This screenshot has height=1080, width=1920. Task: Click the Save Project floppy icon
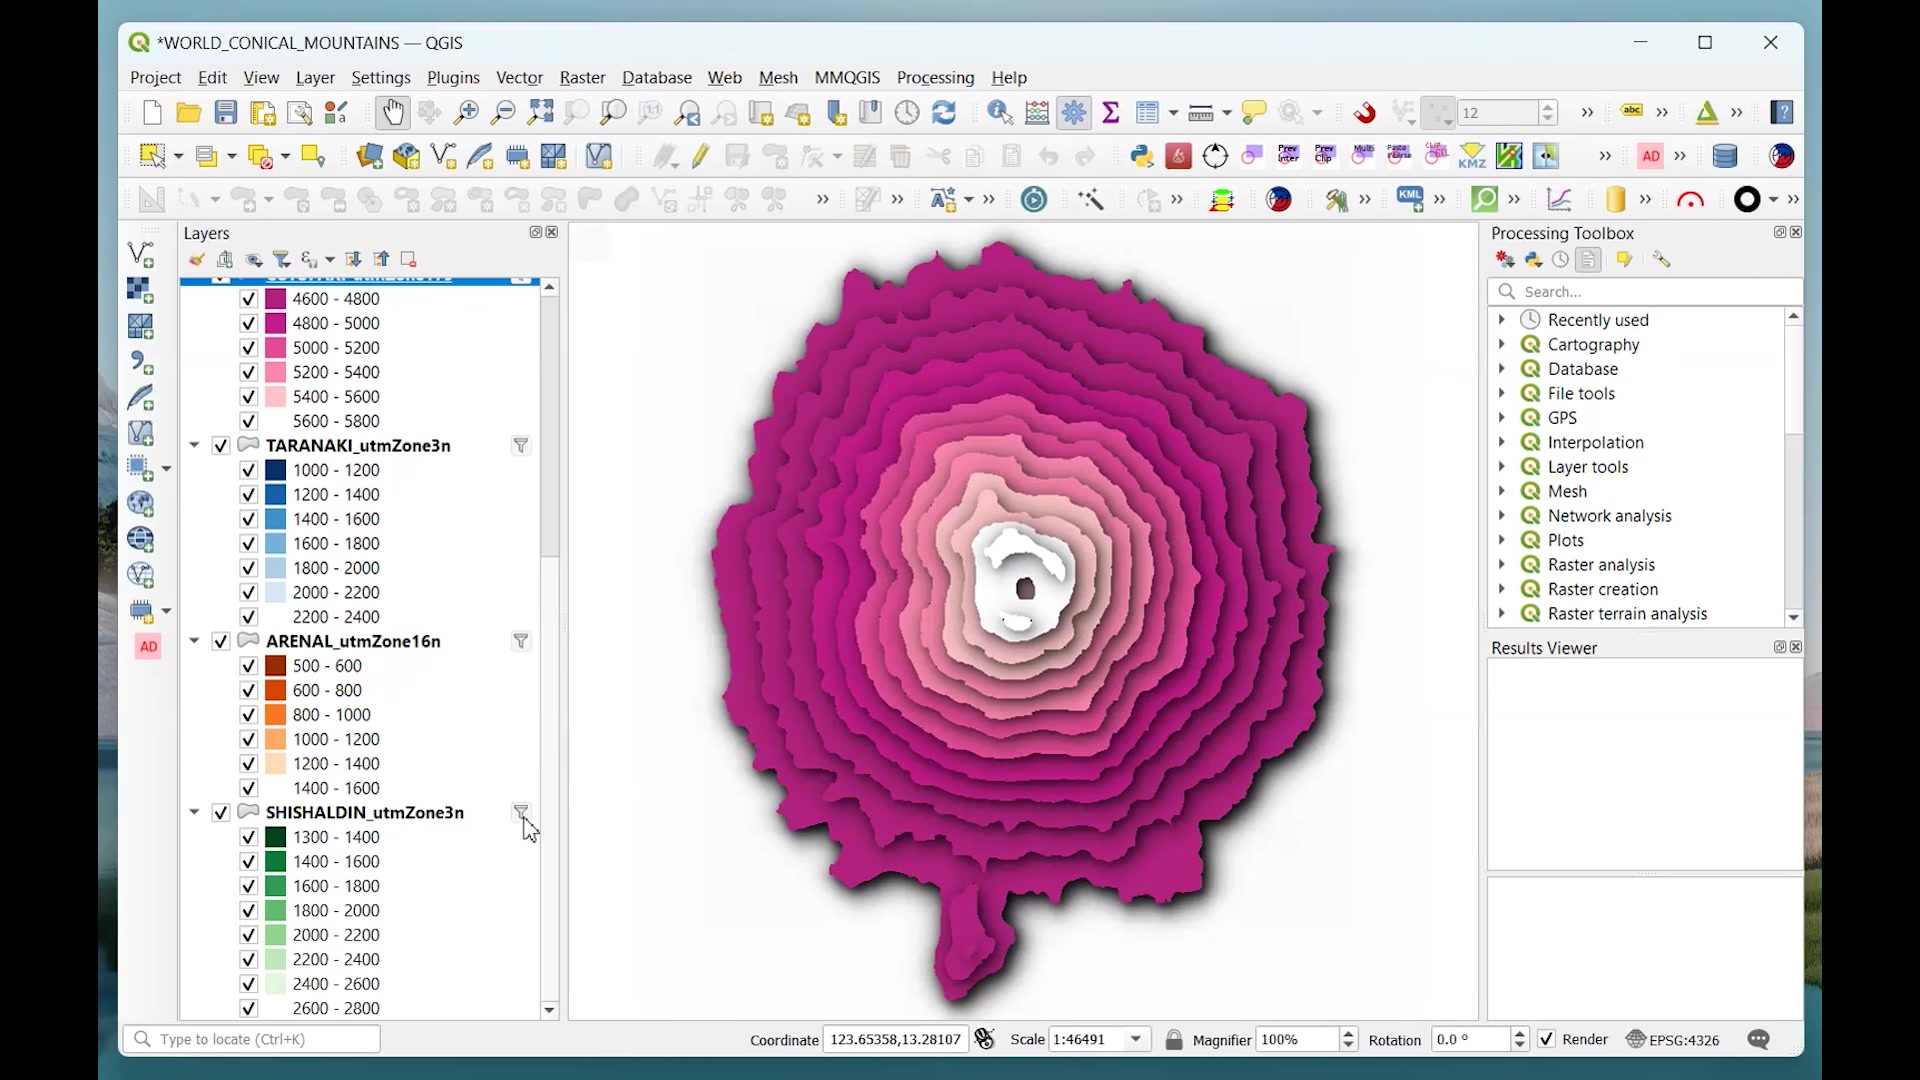(x=226, y=113)
